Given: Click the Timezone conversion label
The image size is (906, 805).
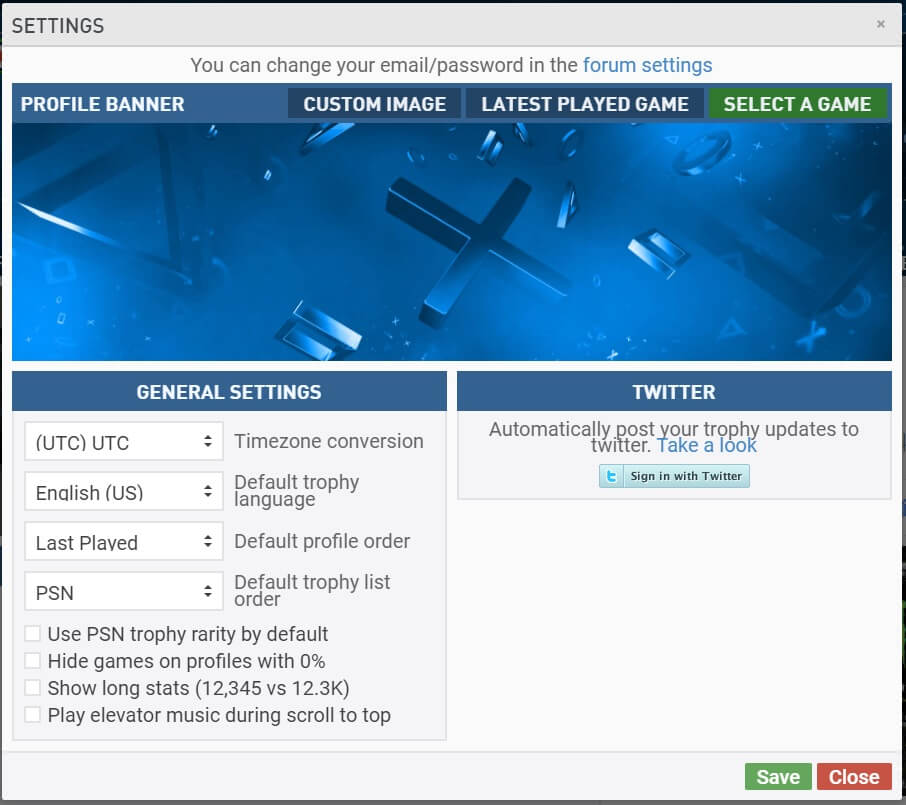Looking at the screenshot, I should (x=329, y=442).
